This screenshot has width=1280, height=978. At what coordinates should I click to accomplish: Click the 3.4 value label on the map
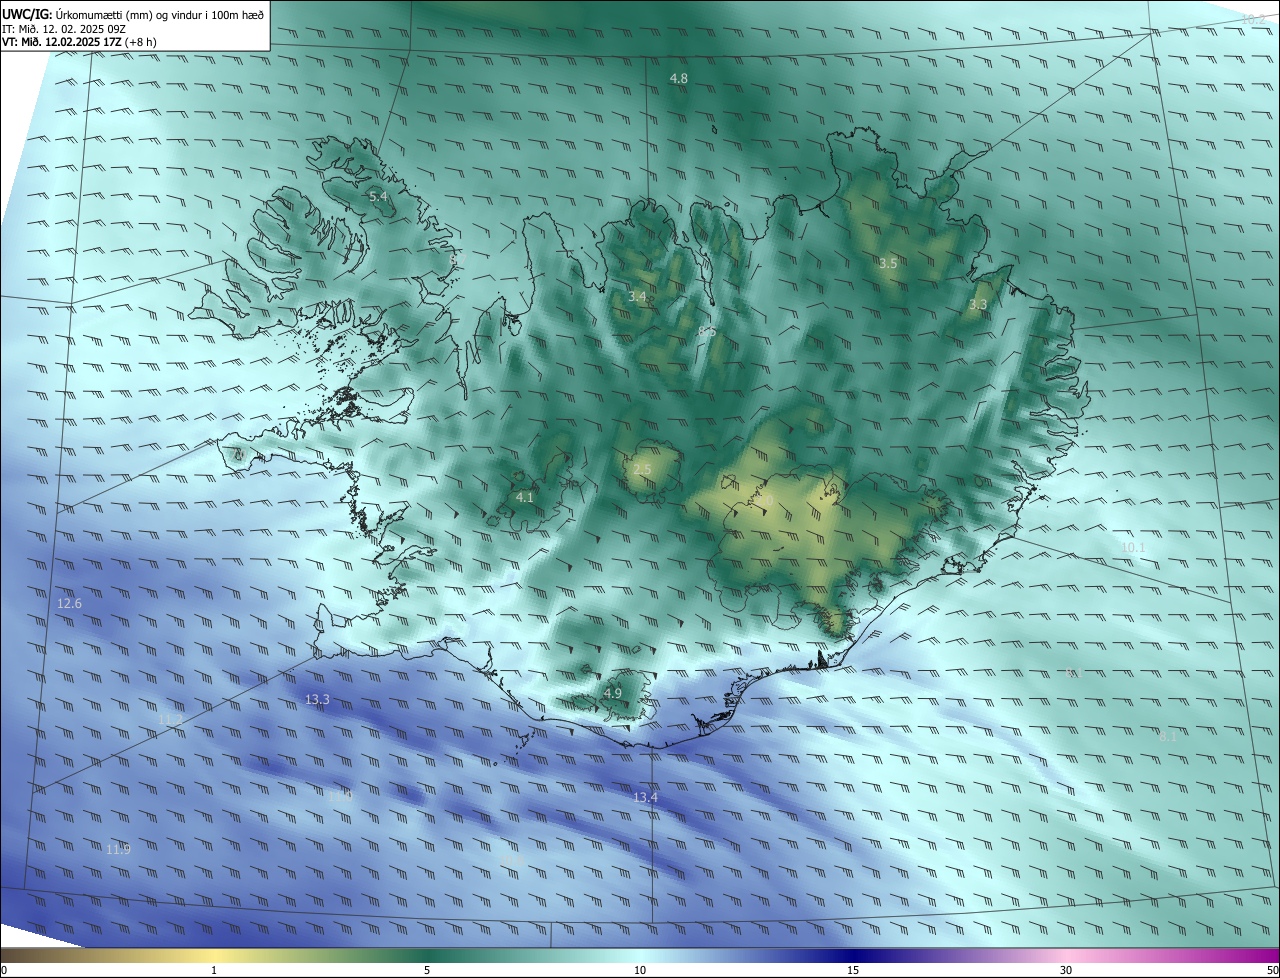(x=637, y=297)
